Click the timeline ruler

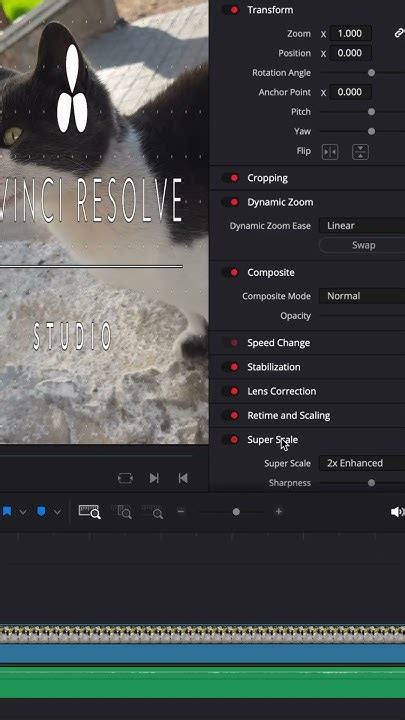tap(202, 536)
